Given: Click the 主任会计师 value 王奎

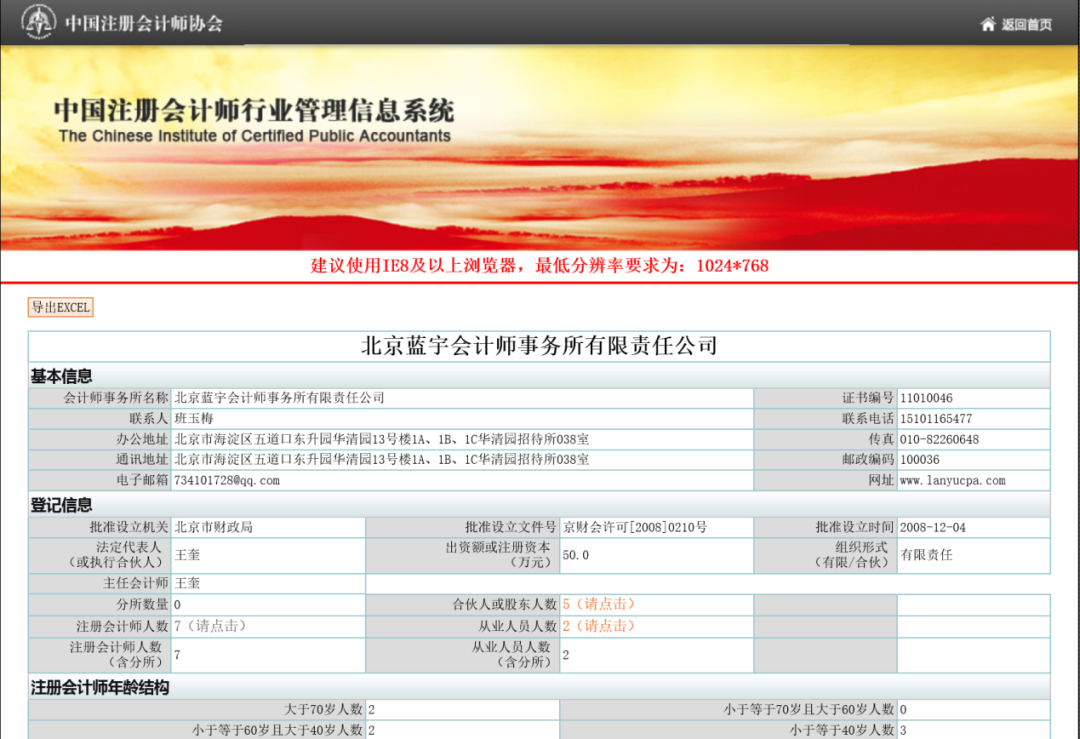Looking at the screenshot, I should (x=187, y=583).
